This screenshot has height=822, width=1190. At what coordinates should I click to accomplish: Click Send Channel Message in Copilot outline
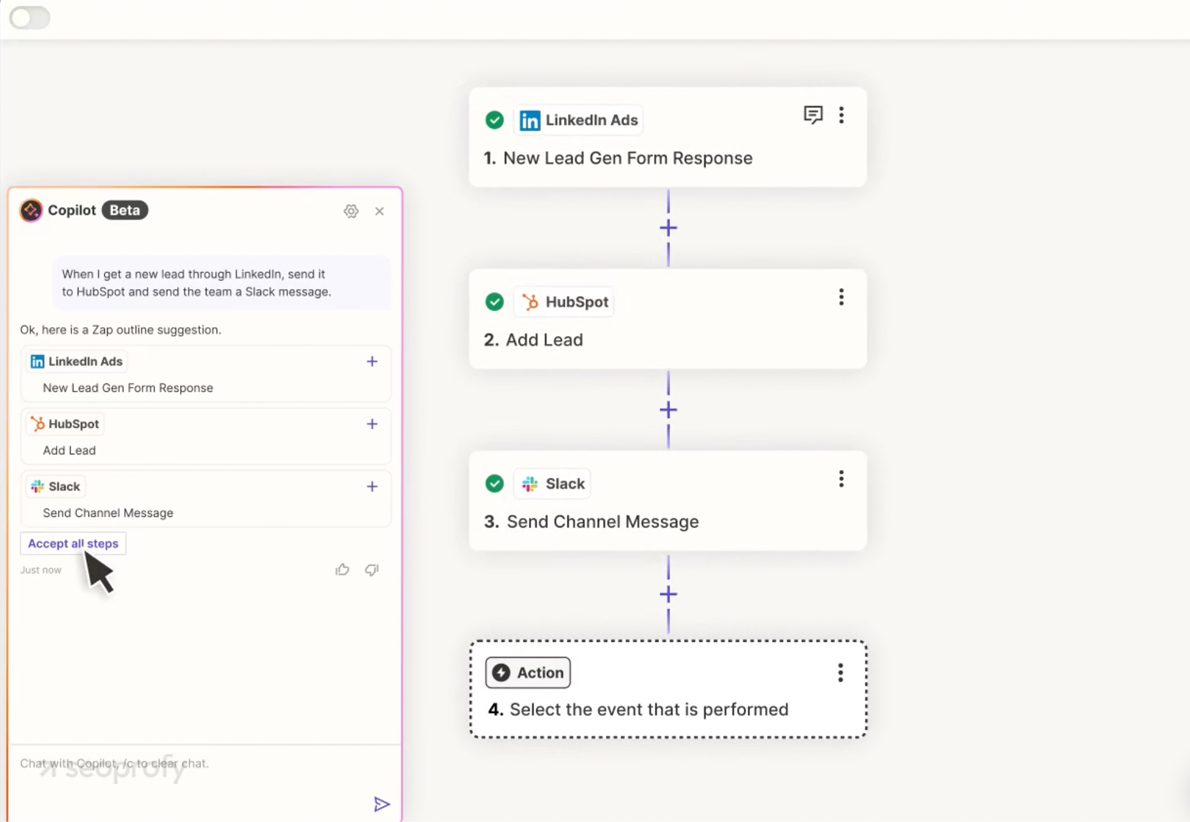(108, 513)
